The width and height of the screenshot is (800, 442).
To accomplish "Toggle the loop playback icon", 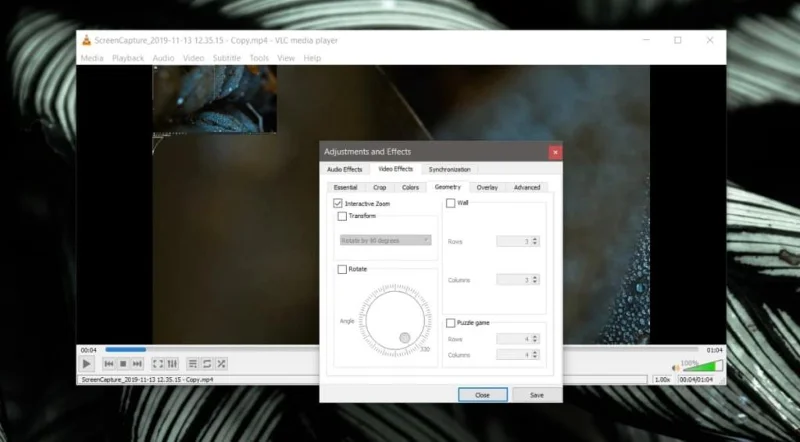I will (207, 364).
